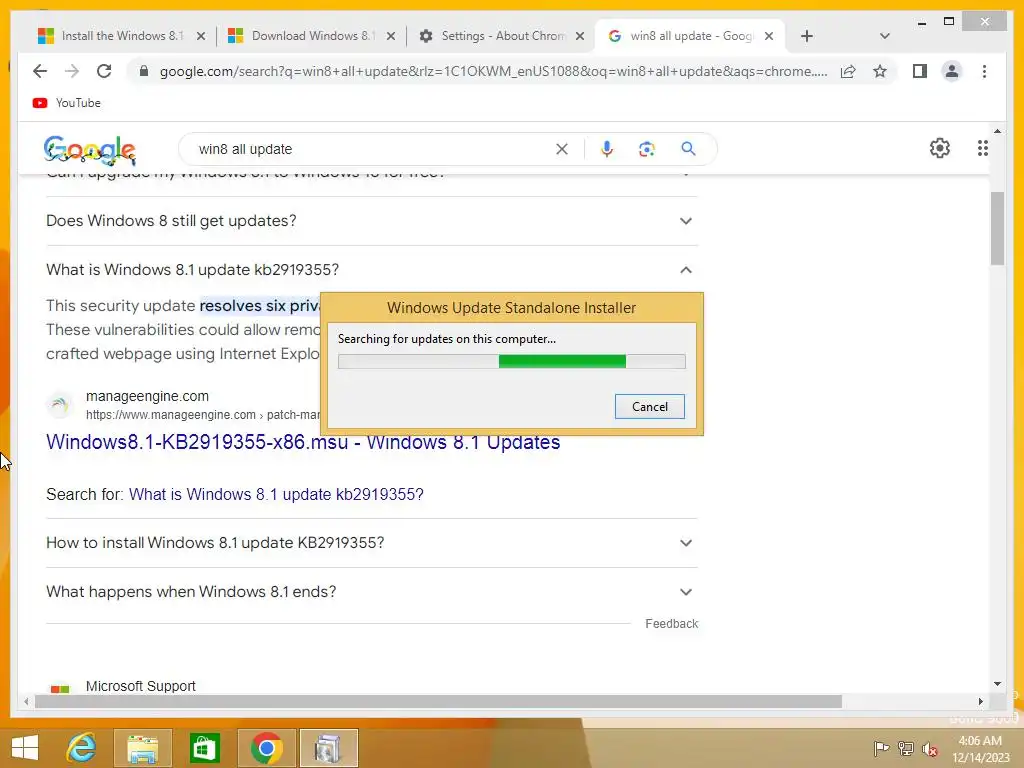Close the 'win8 all update' tab
This screenshot has height=768, width=1024.
click(x=769, y=36)
